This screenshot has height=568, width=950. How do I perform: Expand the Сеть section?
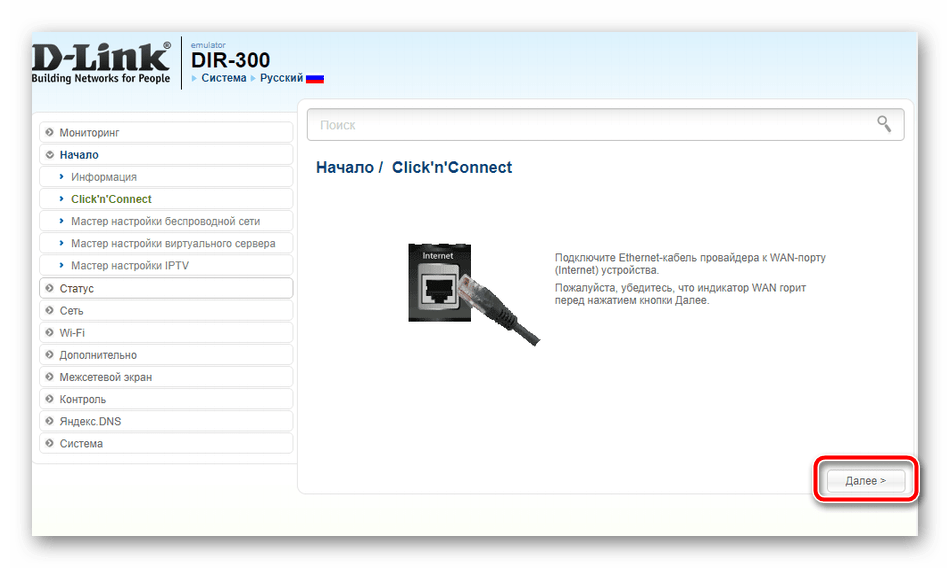[166, 310]
